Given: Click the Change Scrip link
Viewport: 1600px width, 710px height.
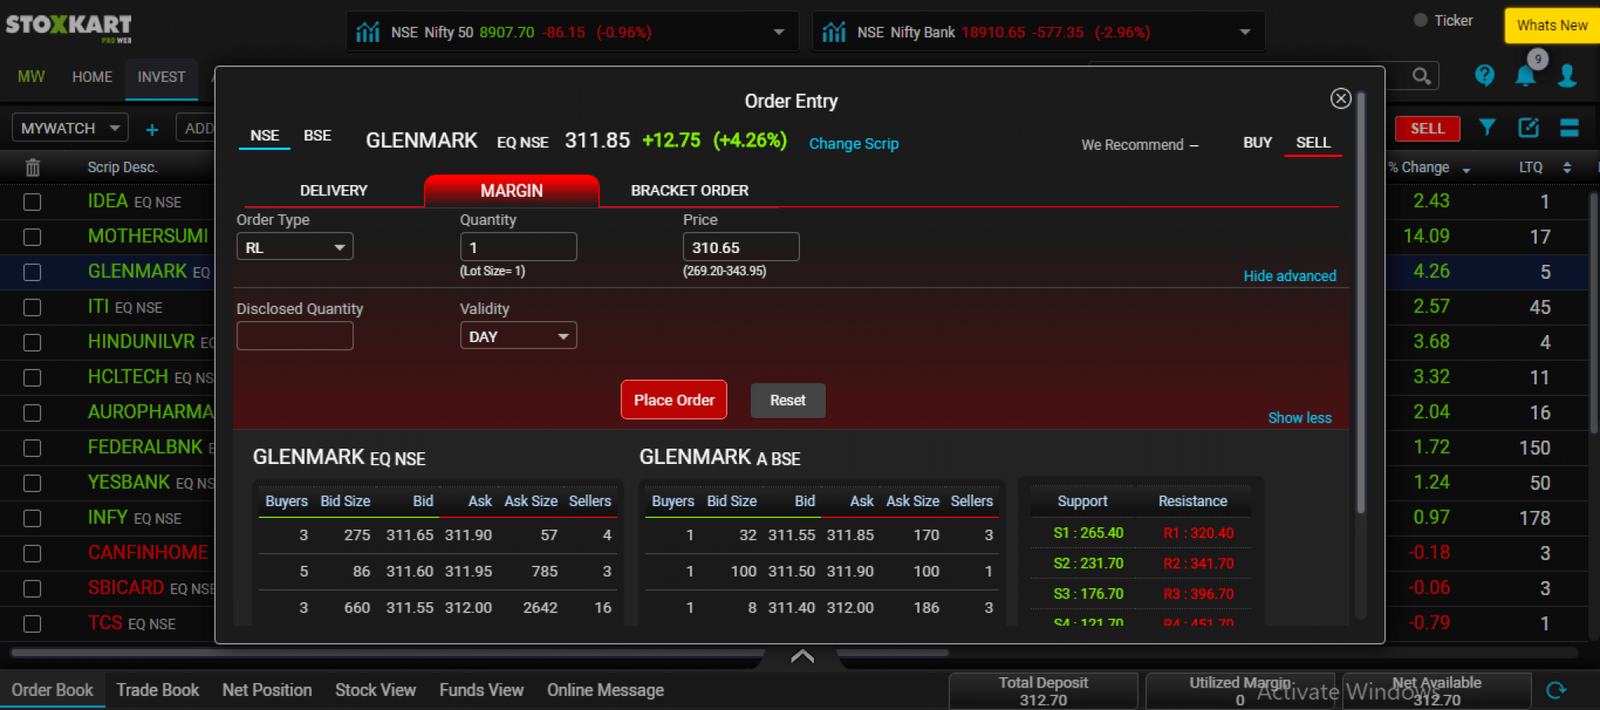Looking at the screenshot, I should [854, 144].
